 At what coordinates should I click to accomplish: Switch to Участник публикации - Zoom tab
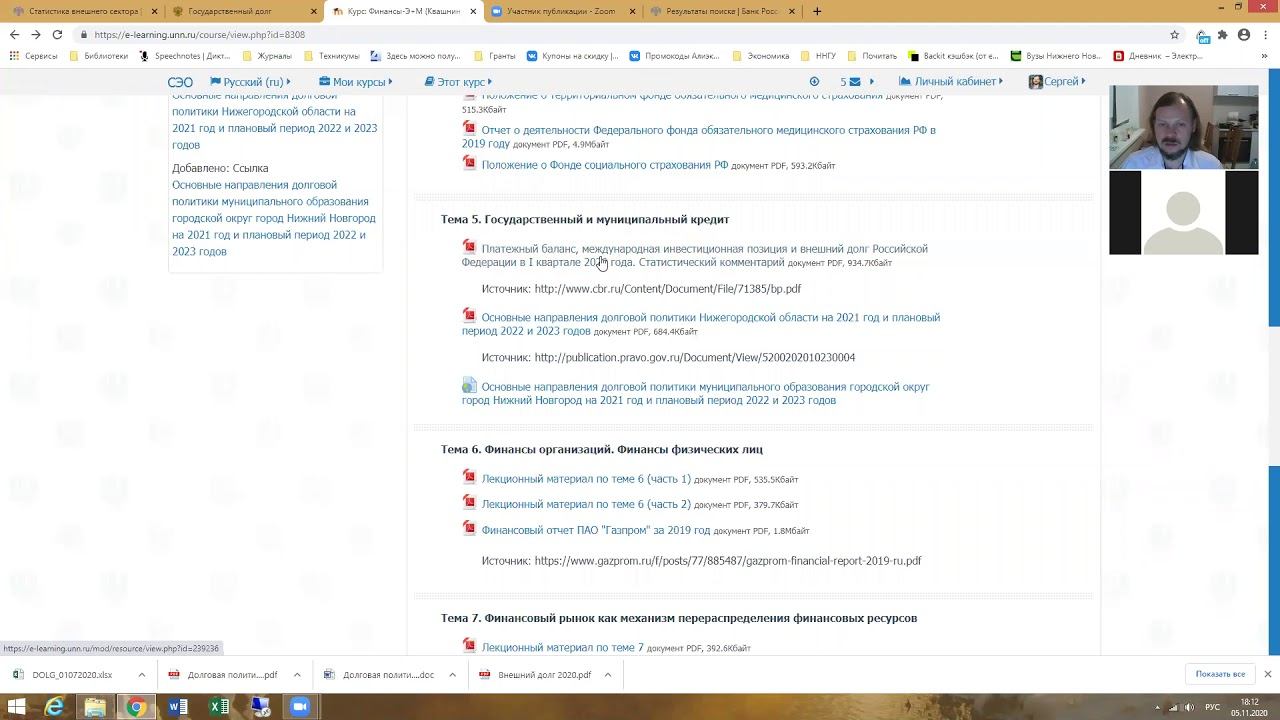562,11
